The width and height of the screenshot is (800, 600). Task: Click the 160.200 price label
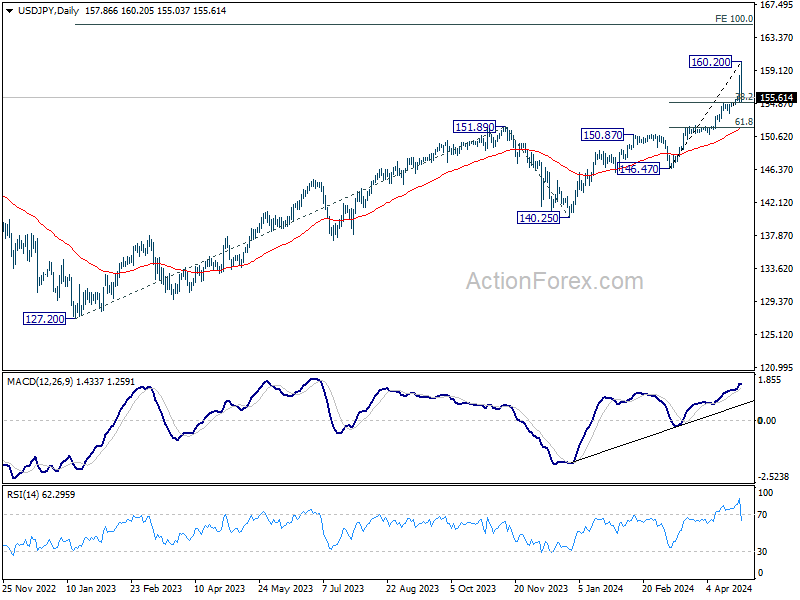pos(710,62)
